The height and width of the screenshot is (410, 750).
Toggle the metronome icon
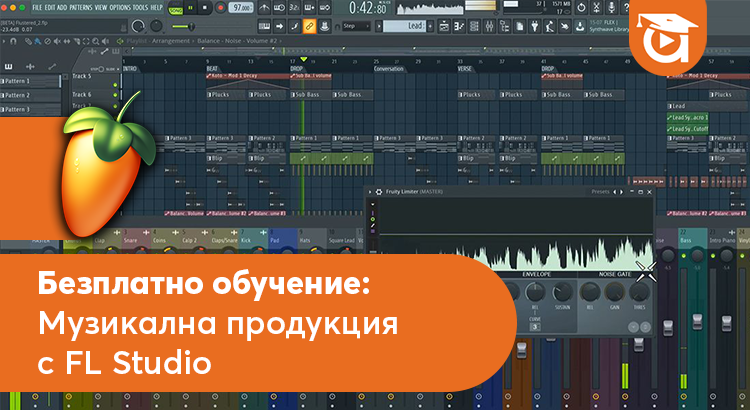coord(264,8)
